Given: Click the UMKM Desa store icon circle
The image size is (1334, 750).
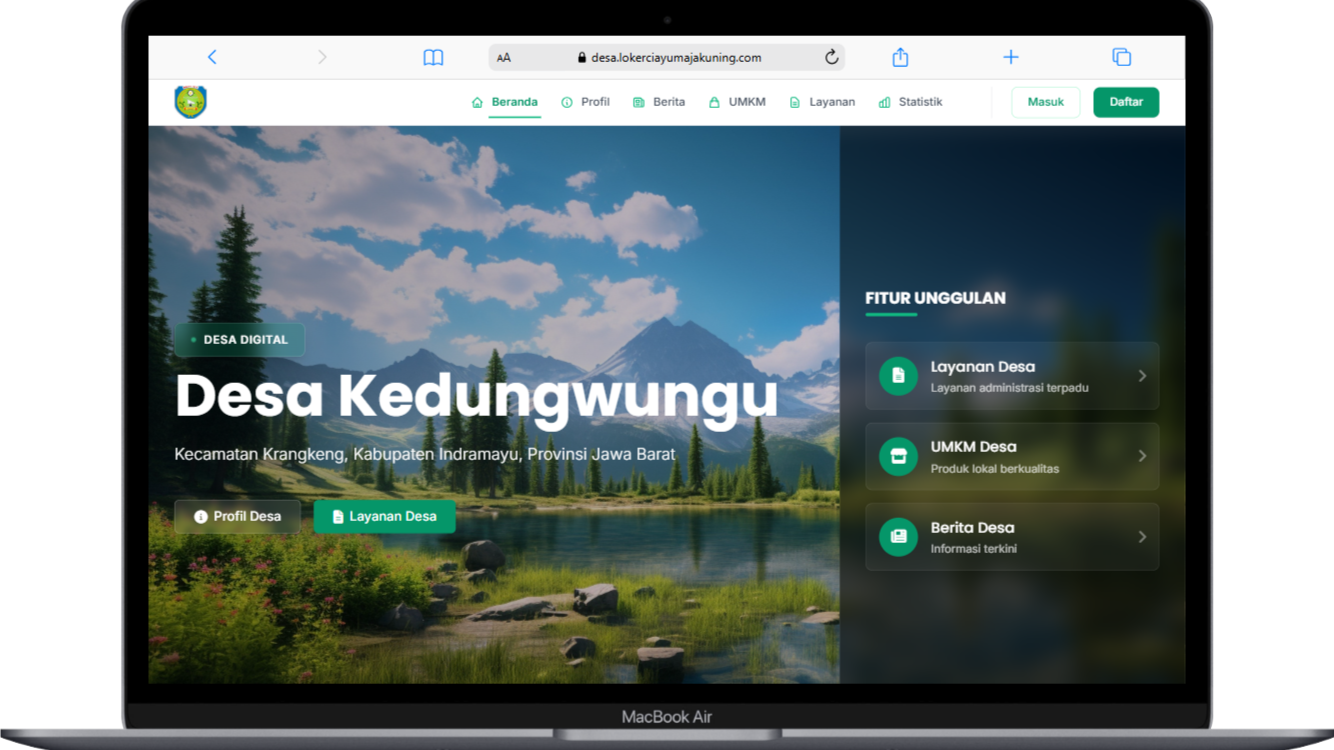Looking at the screenshot, I should click(x=898, y=456).
